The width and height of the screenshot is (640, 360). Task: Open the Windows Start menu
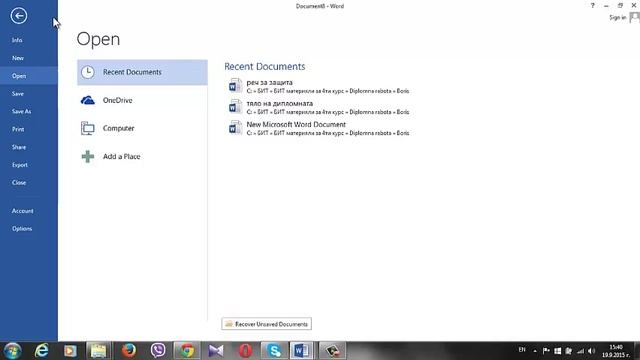(13, 351)
